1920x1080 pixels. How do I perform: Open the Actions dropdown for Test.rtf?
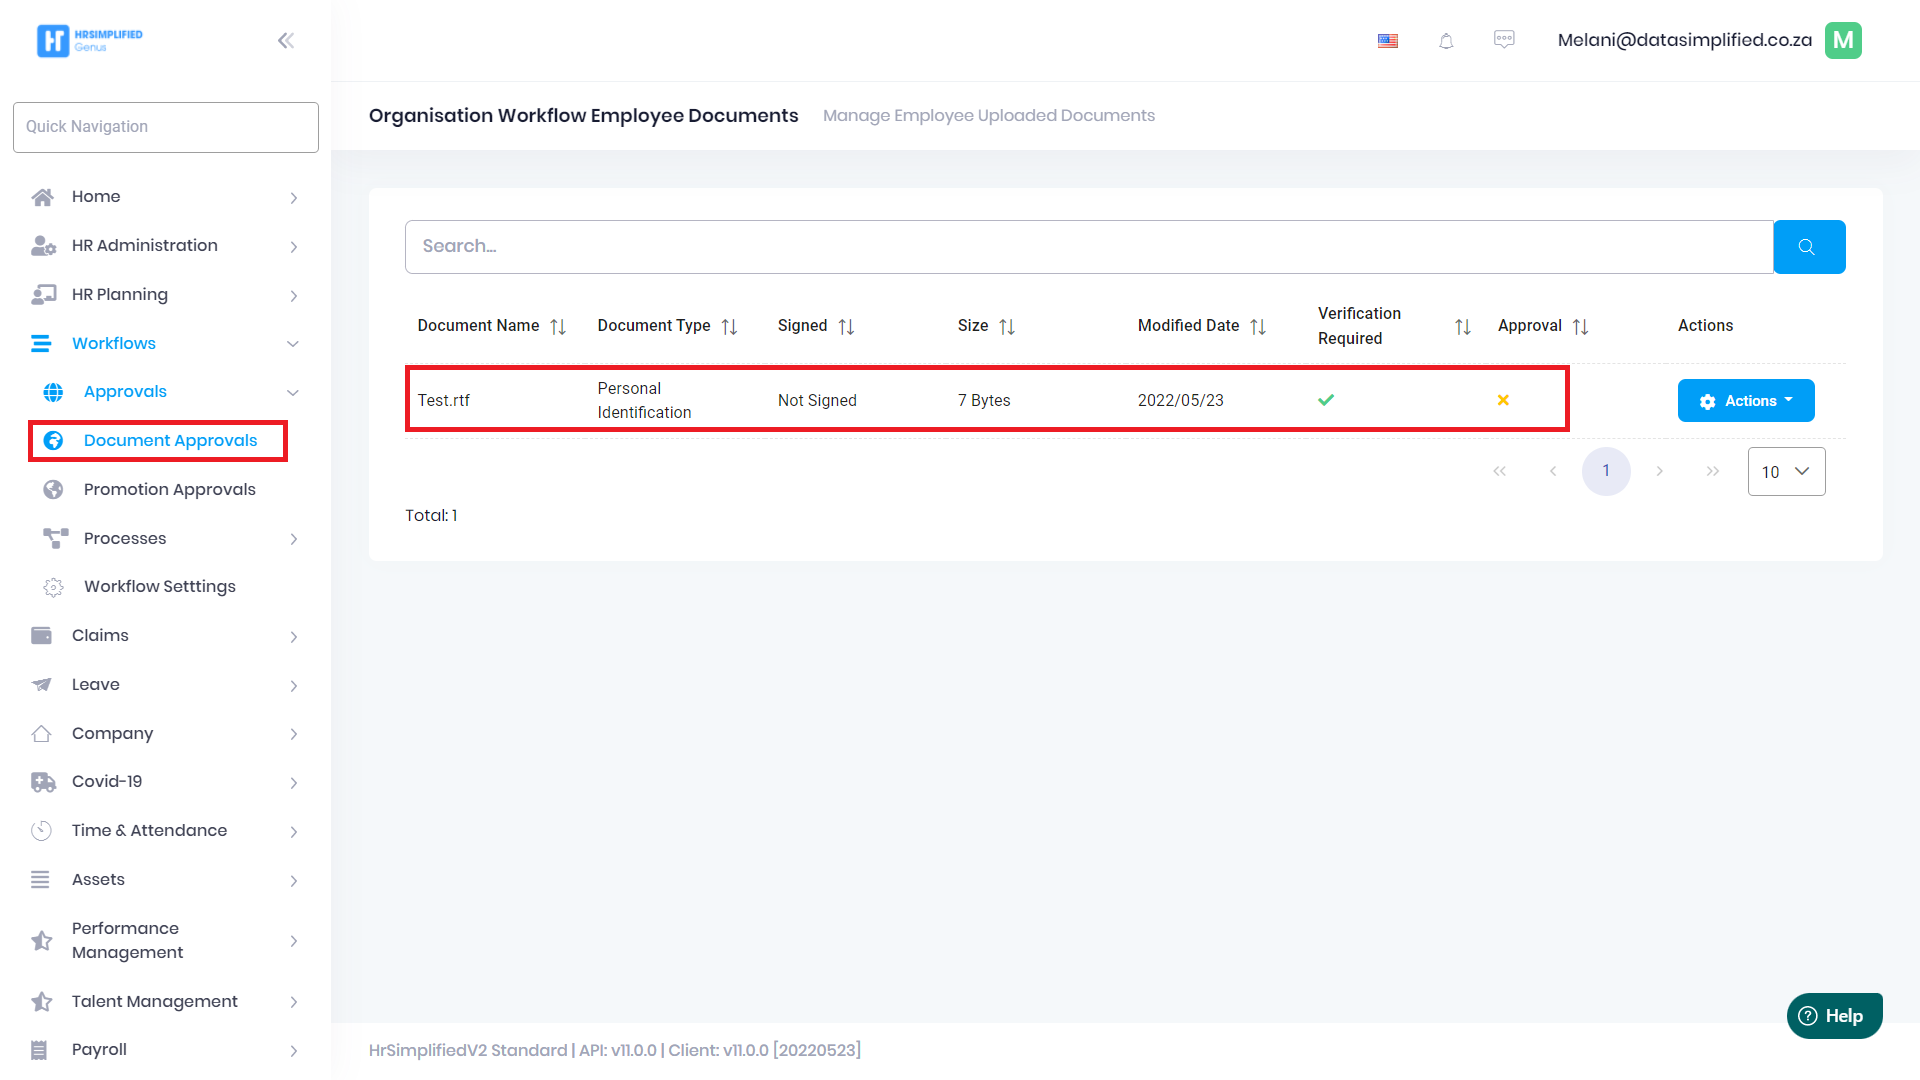pos(1745,401)
